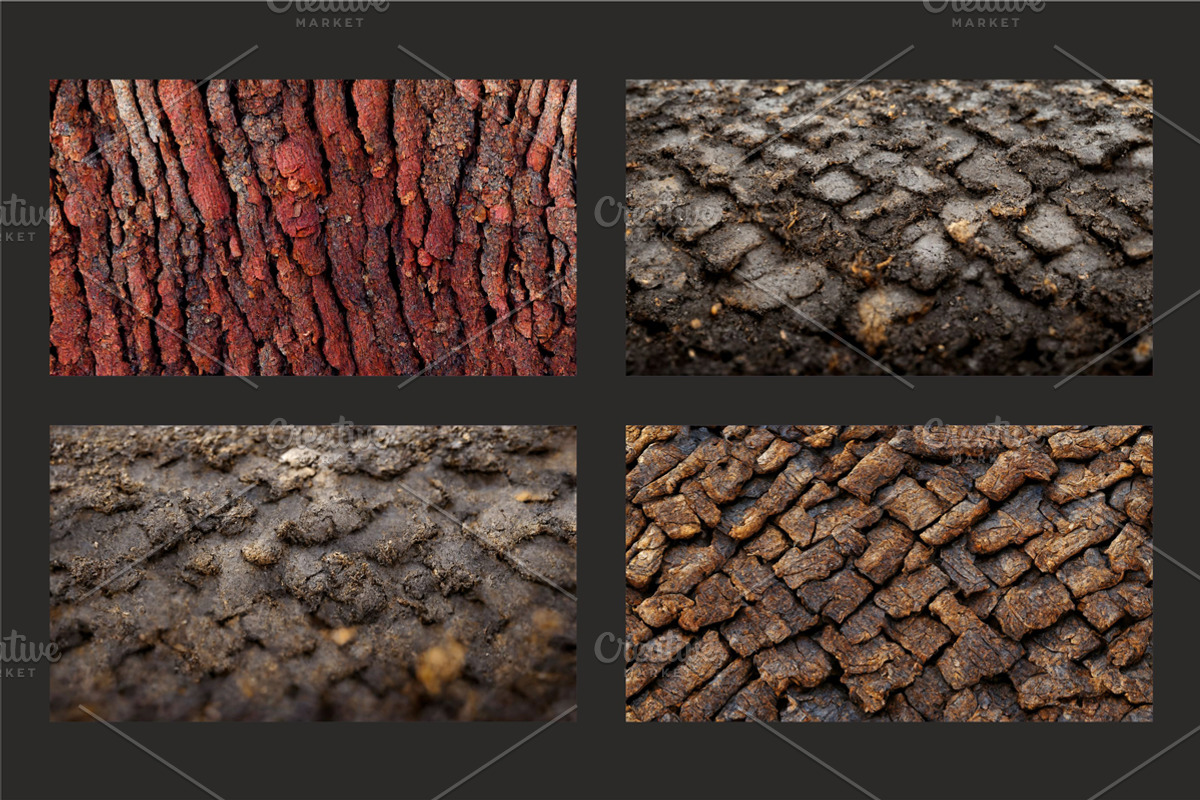Select the dark cracked mud texture, top right
Screen dimensions: 1200x800
(888, 227)
